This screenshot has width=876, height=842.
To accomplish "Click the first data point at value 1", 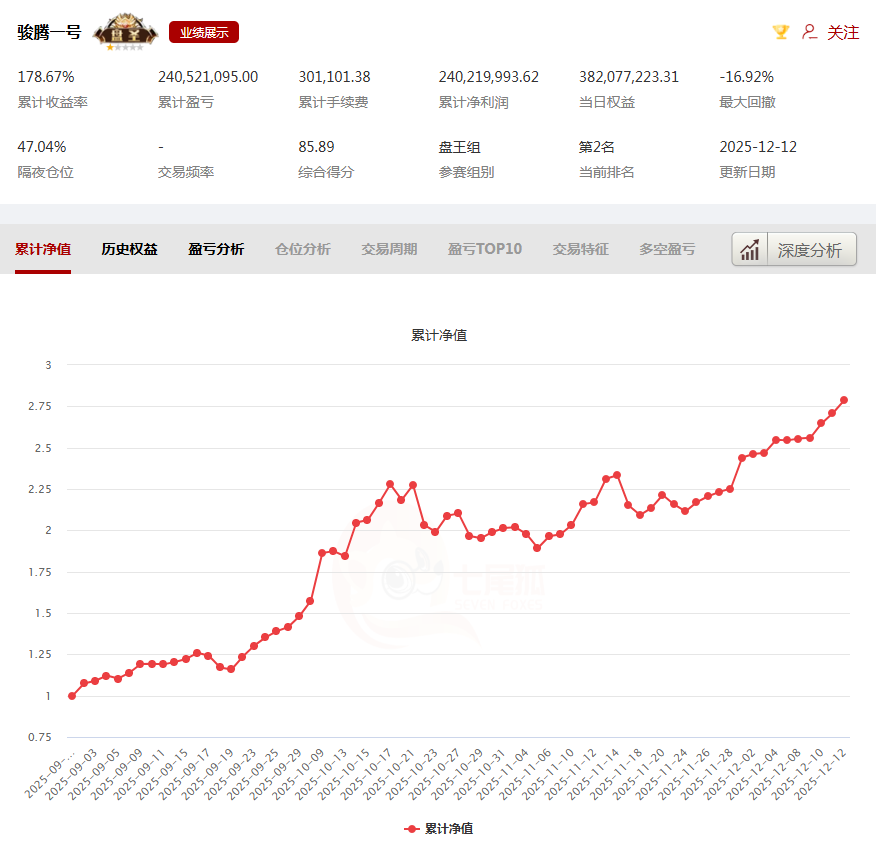I will coord(72,696).
